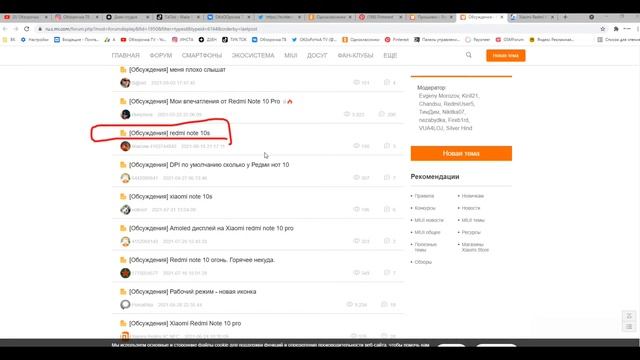Viewport: 640px width, 360px height.
Task: Open the browser extensions puzzle icon
Action: pyautogui.click(x=616, y=29)
